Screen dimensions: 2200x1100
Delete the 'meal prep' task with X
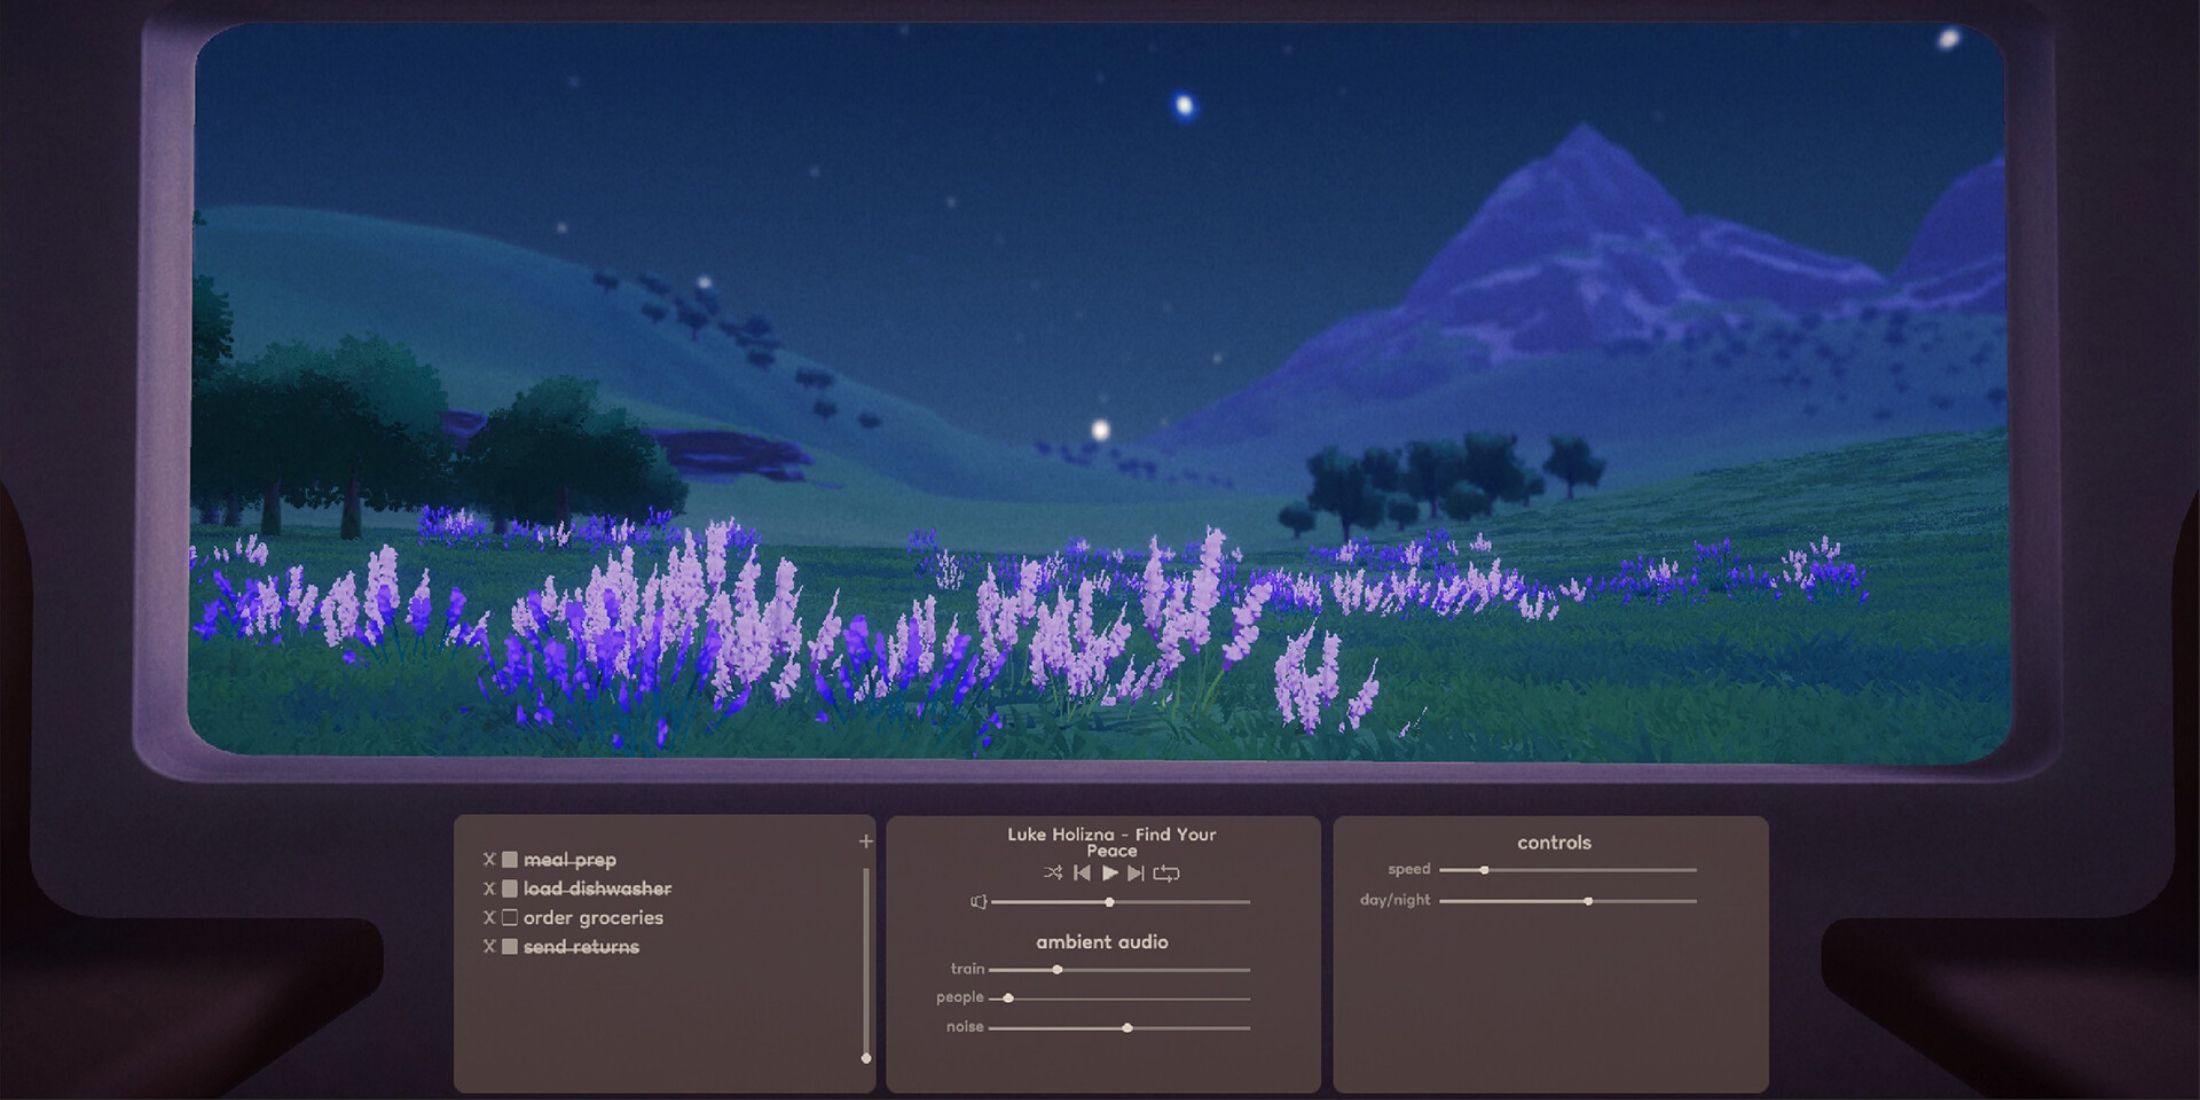(489, 859)
